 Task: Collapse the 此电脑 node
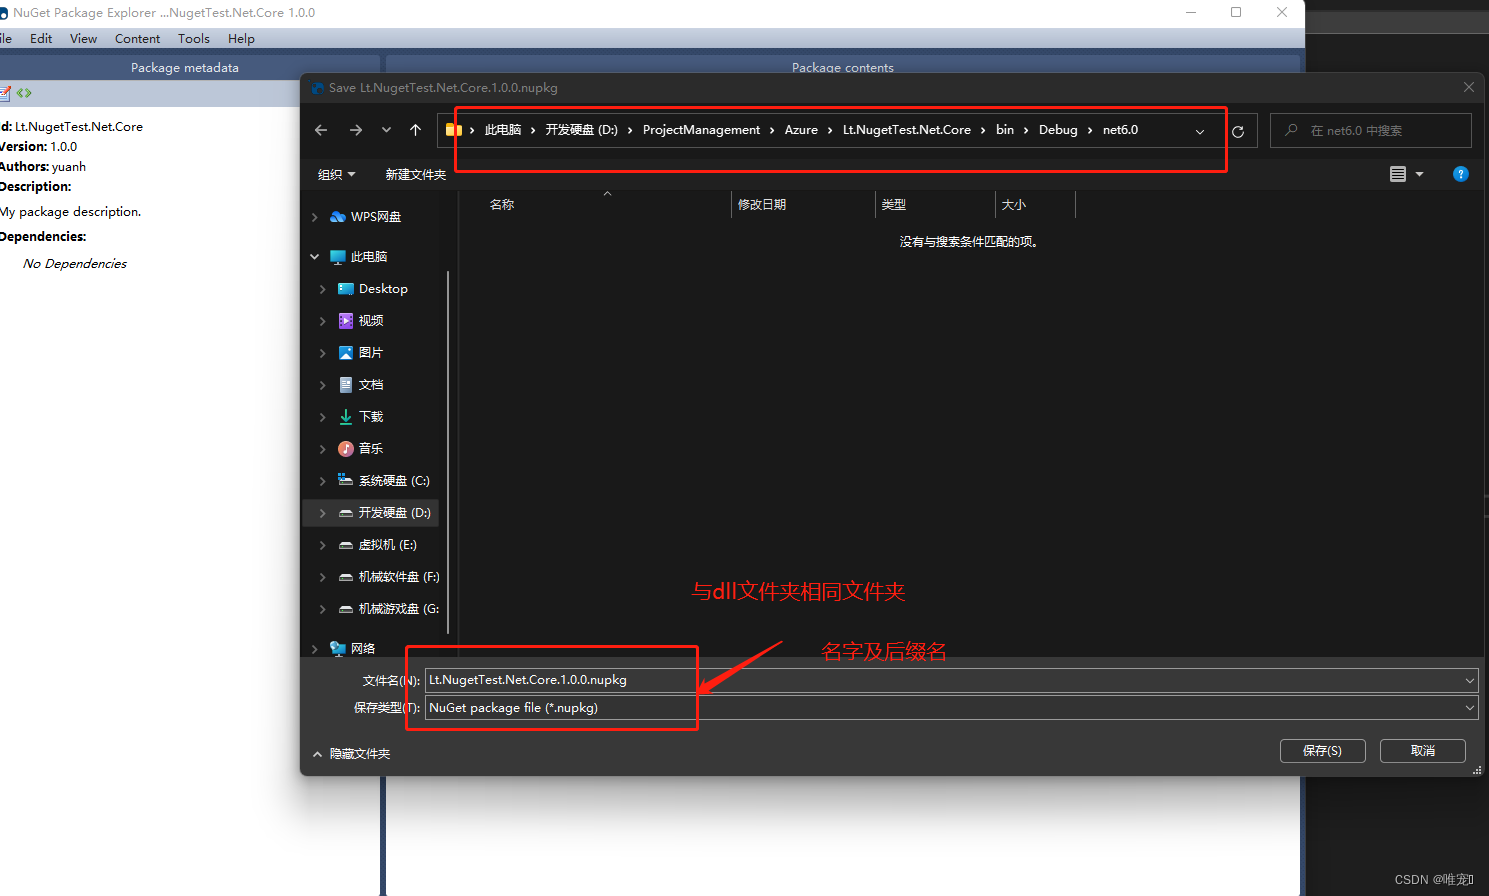tap(315, 257)
